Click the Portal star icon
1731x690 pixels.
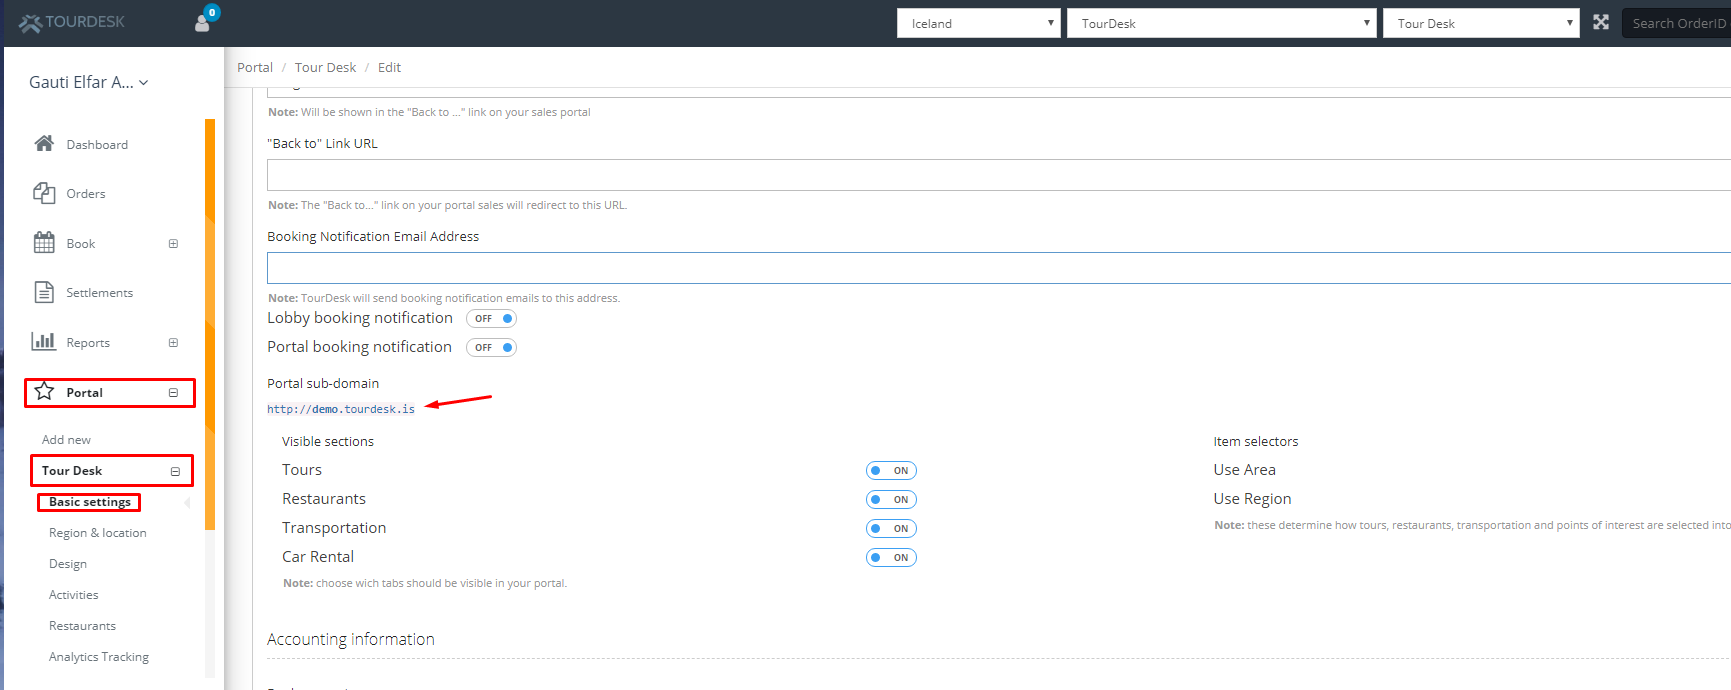pyautogui.click(x=44, y=392)
